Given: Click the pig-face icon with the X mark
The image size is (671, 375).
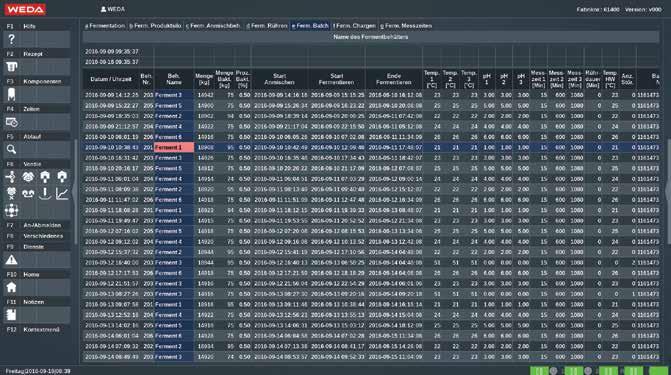Looking at the screenshot, I should click(x=11, y=193).
